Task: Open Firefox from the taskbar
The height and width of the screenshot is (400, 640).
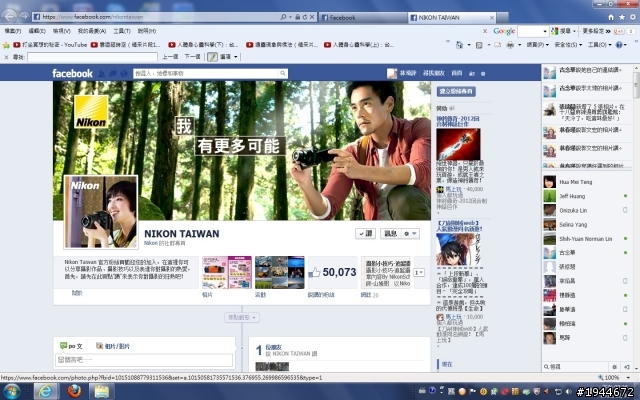Action: 74,391
